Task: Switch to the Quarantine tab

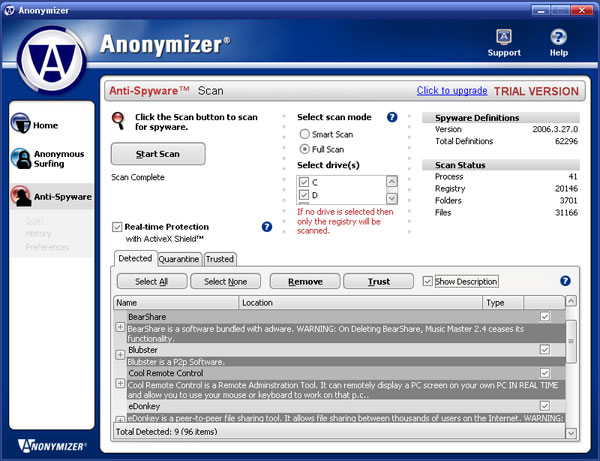Action: coord(179,259)
